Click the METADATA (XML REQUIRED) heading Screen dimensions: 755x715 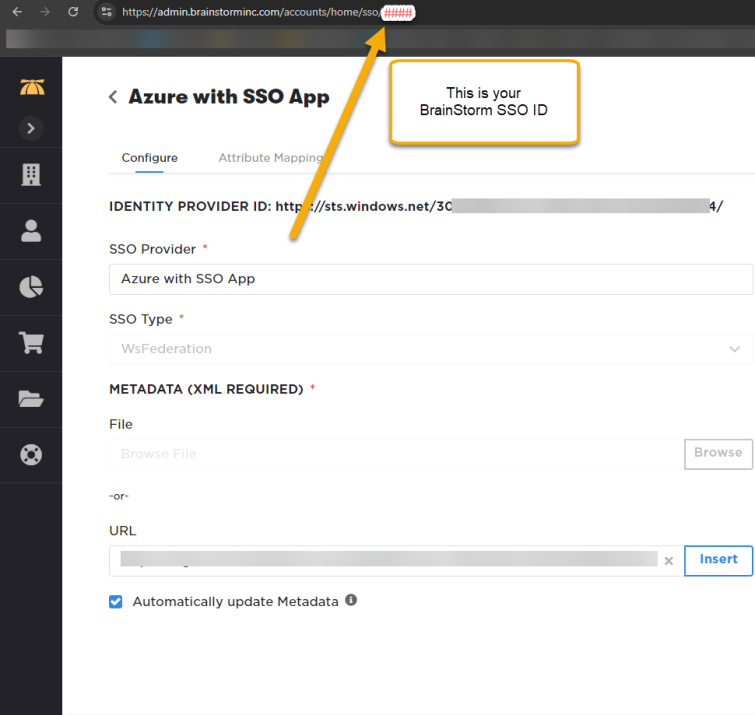coord(206,389)
